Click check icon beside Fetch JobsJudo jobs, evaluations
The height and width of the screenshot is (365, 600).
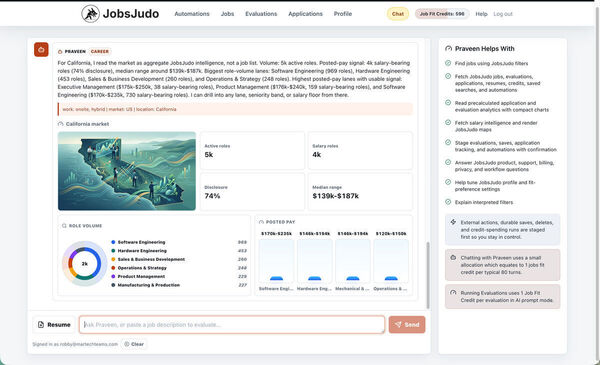[448, 76]
